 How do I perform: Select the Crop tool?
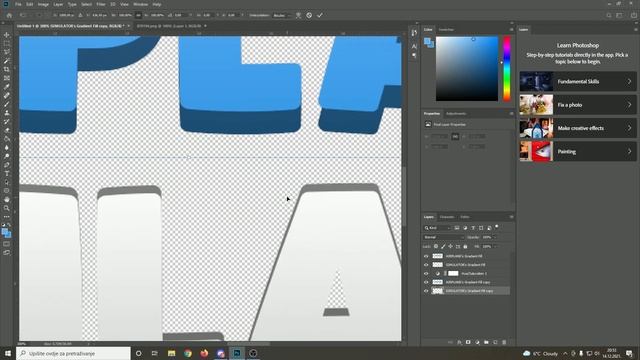click(7, 69)
